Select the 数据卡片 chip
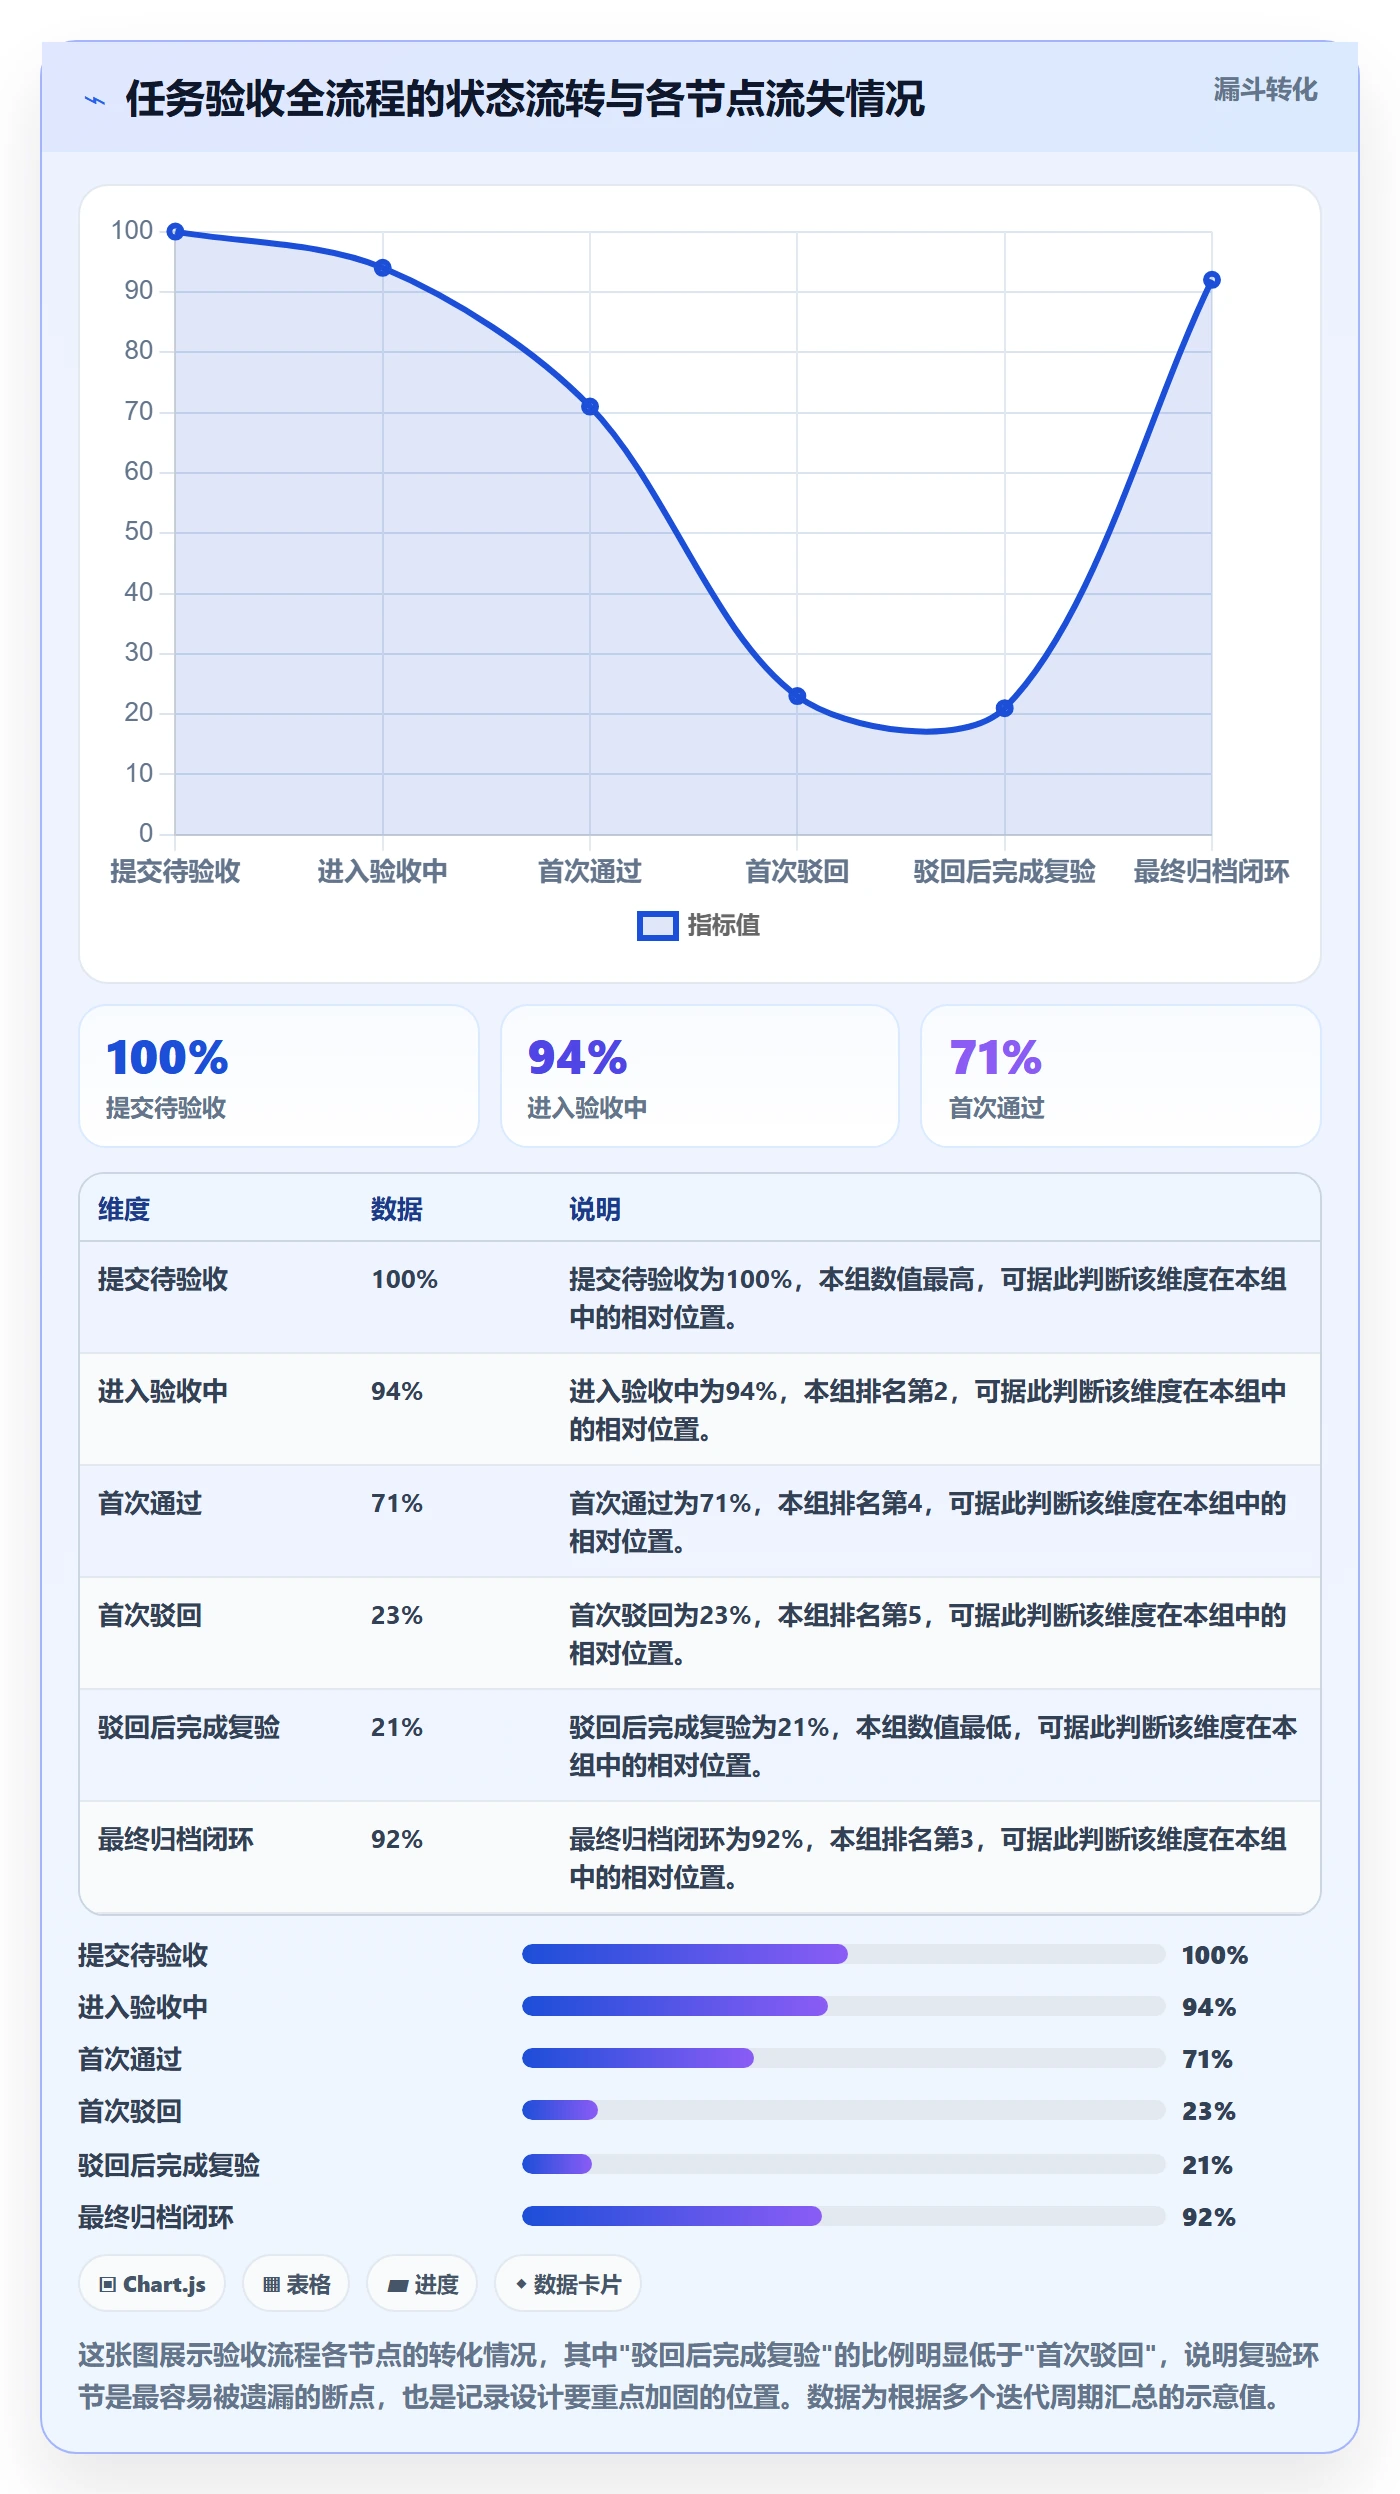The image size is (1400, 2494). (568, 2284)
